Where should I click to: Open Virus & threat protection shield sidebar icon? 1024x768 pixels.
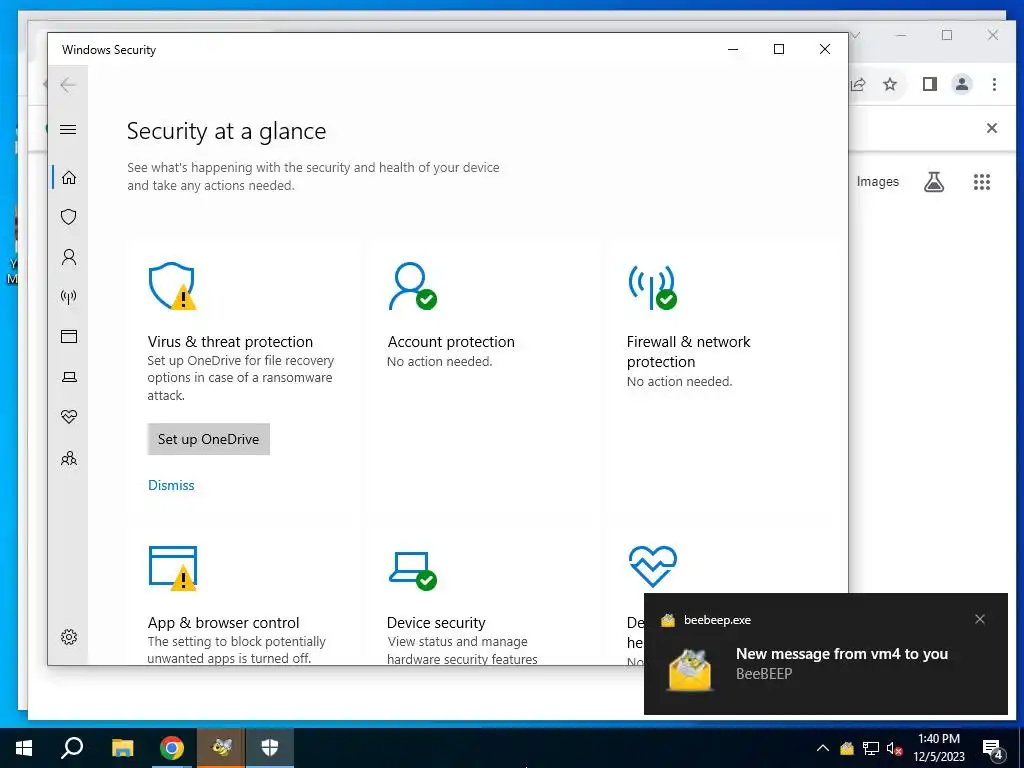(69, 217)
